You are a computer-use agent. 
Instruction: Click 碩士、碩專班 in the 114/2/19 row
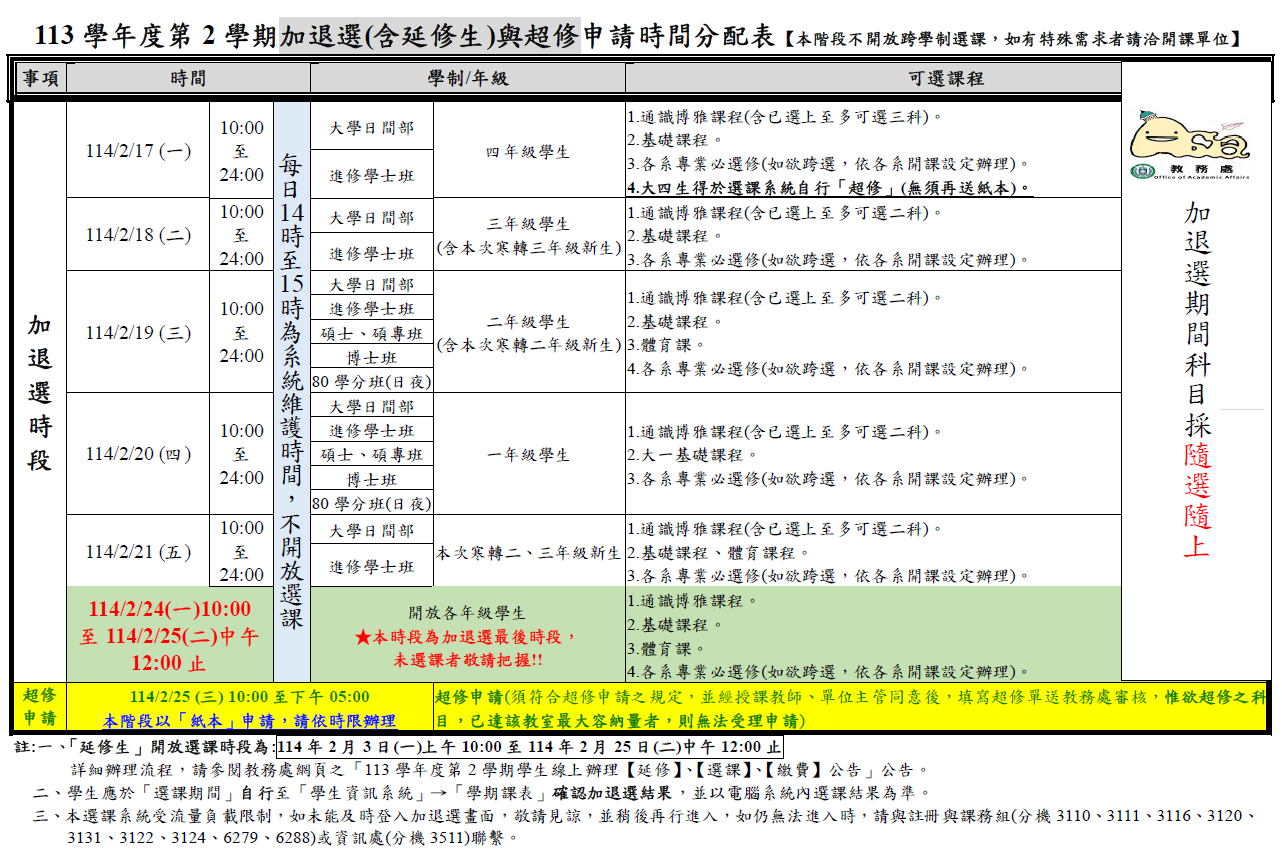(x=372, y=333)
